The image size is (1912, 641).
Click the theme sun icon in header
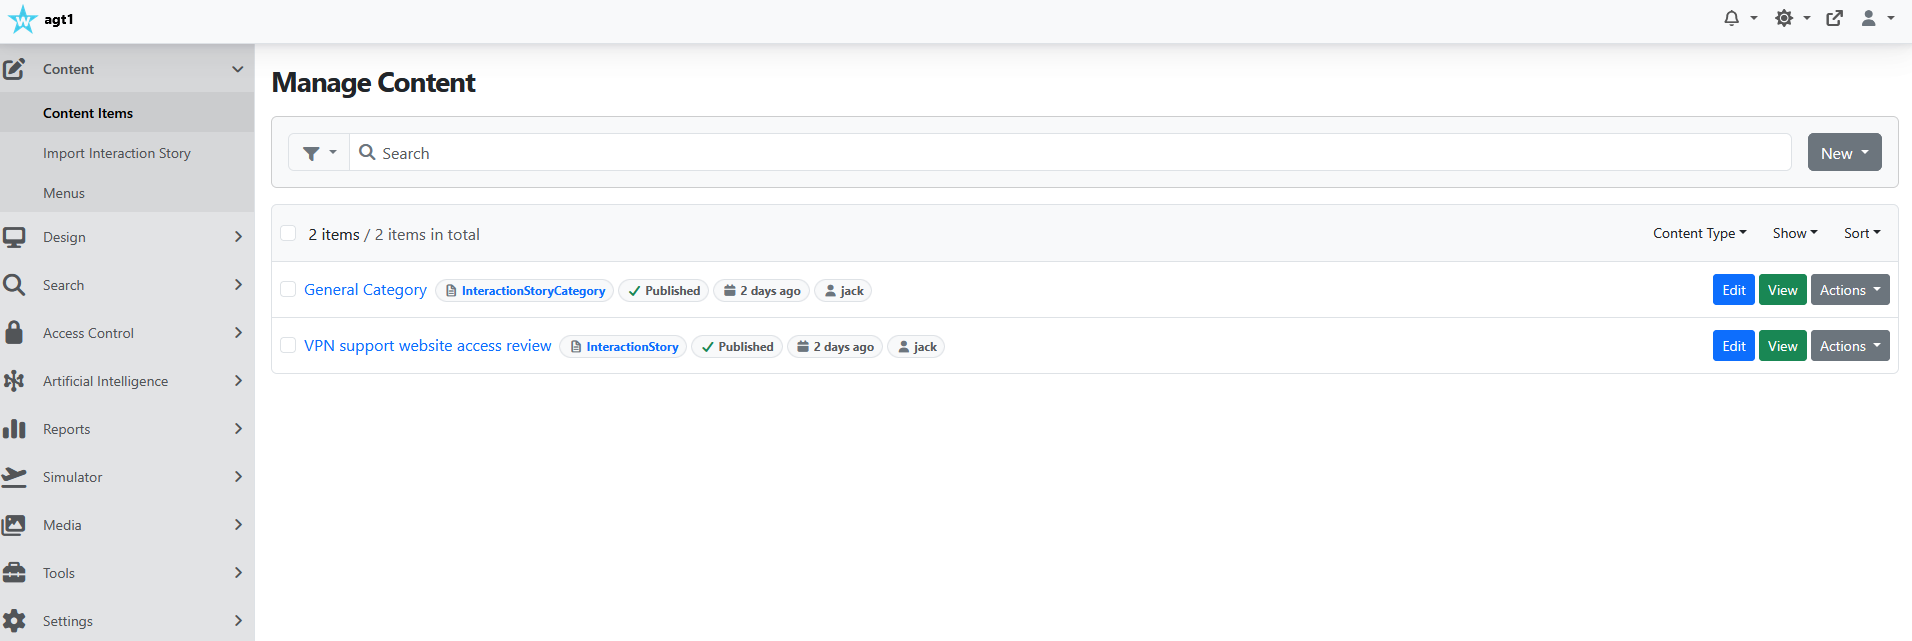click(x=1784, y=18)
